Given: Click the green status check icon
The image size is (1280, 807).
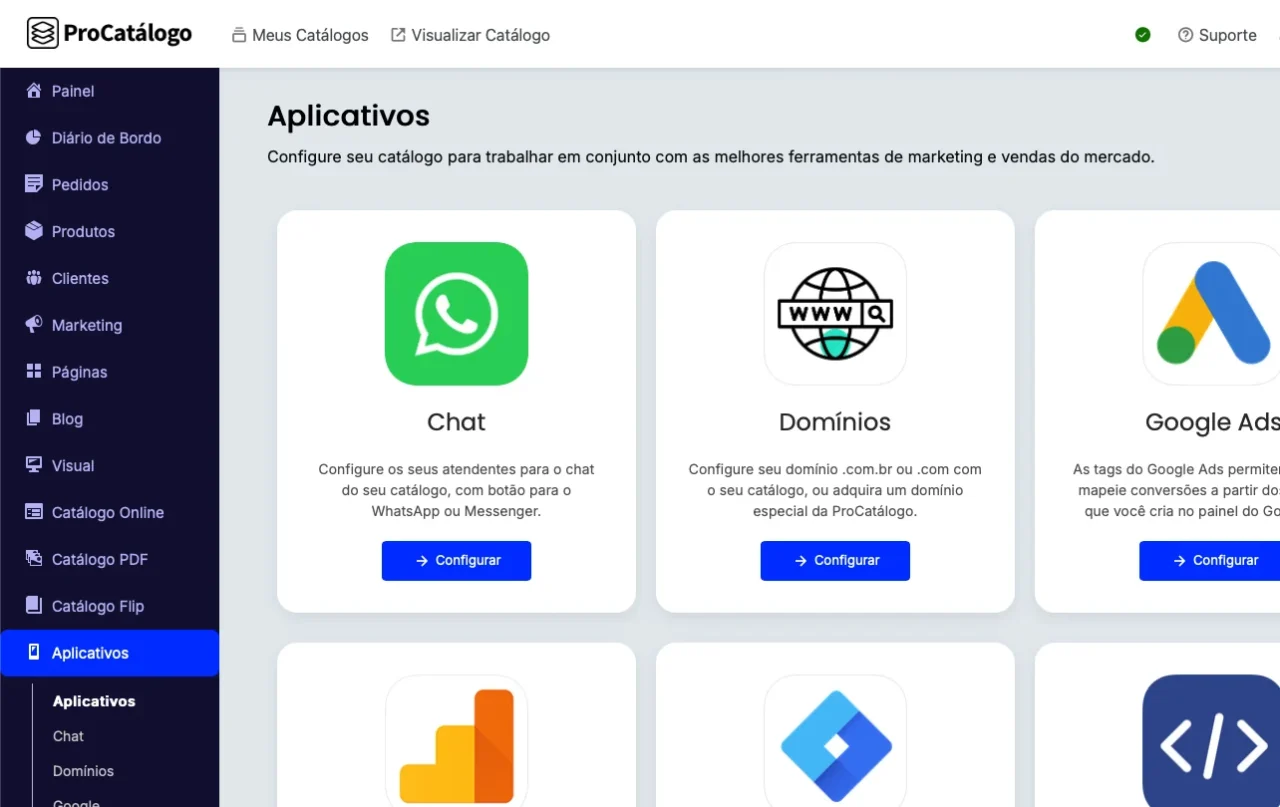Looking at the screenshot, I should [1143, 35].
